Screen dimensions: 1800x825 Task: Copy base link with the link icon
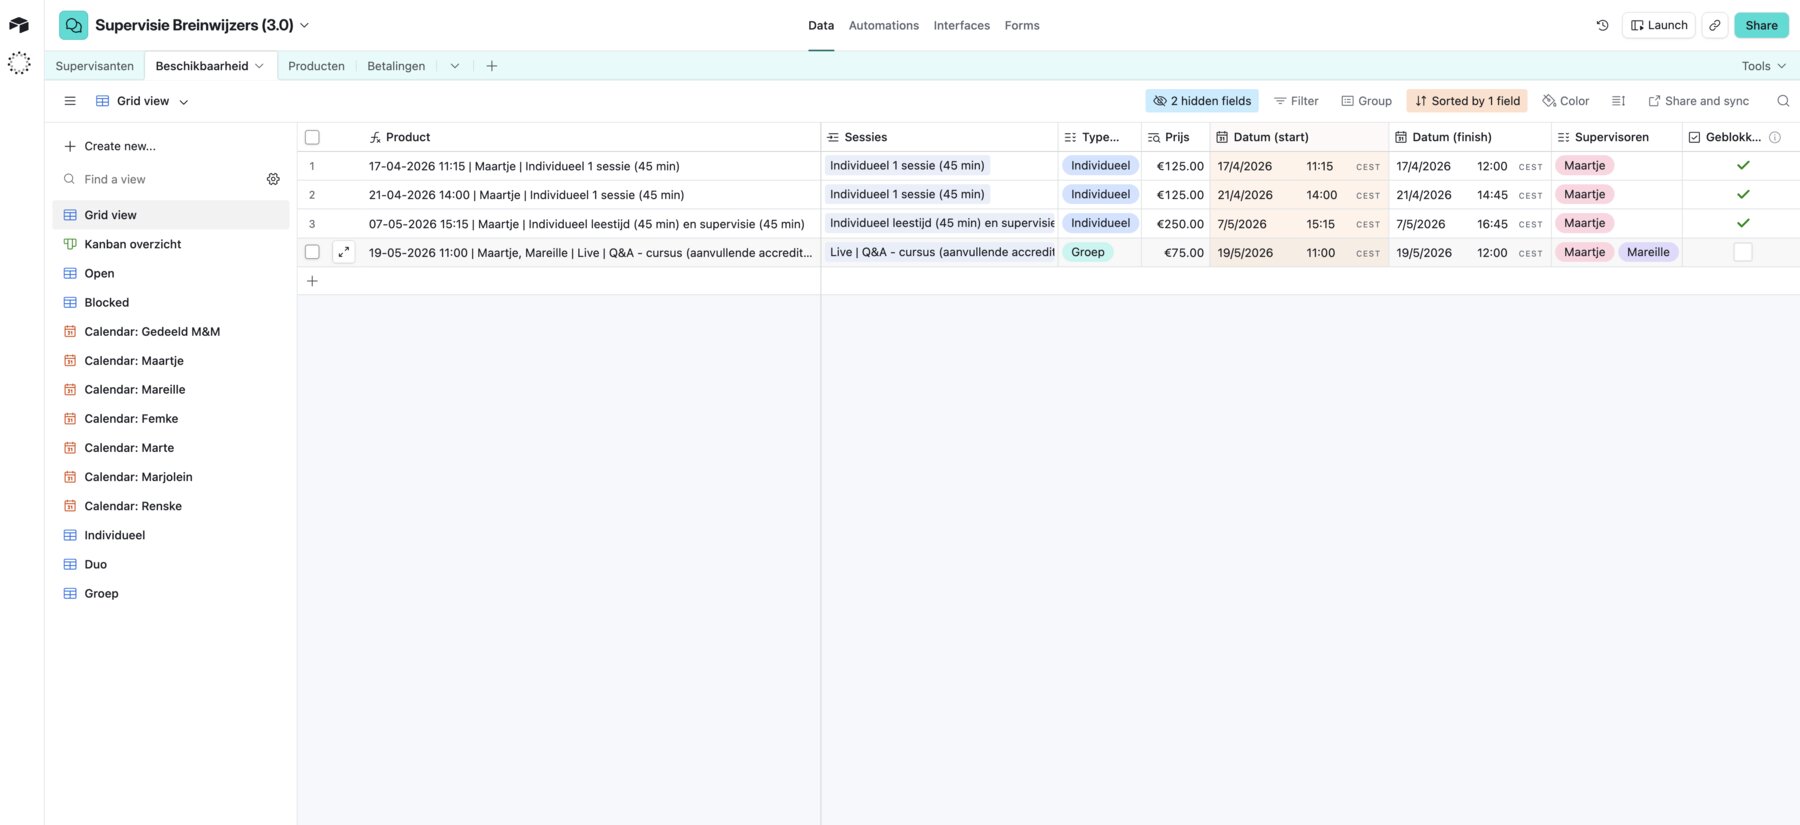pos(1714,25)
